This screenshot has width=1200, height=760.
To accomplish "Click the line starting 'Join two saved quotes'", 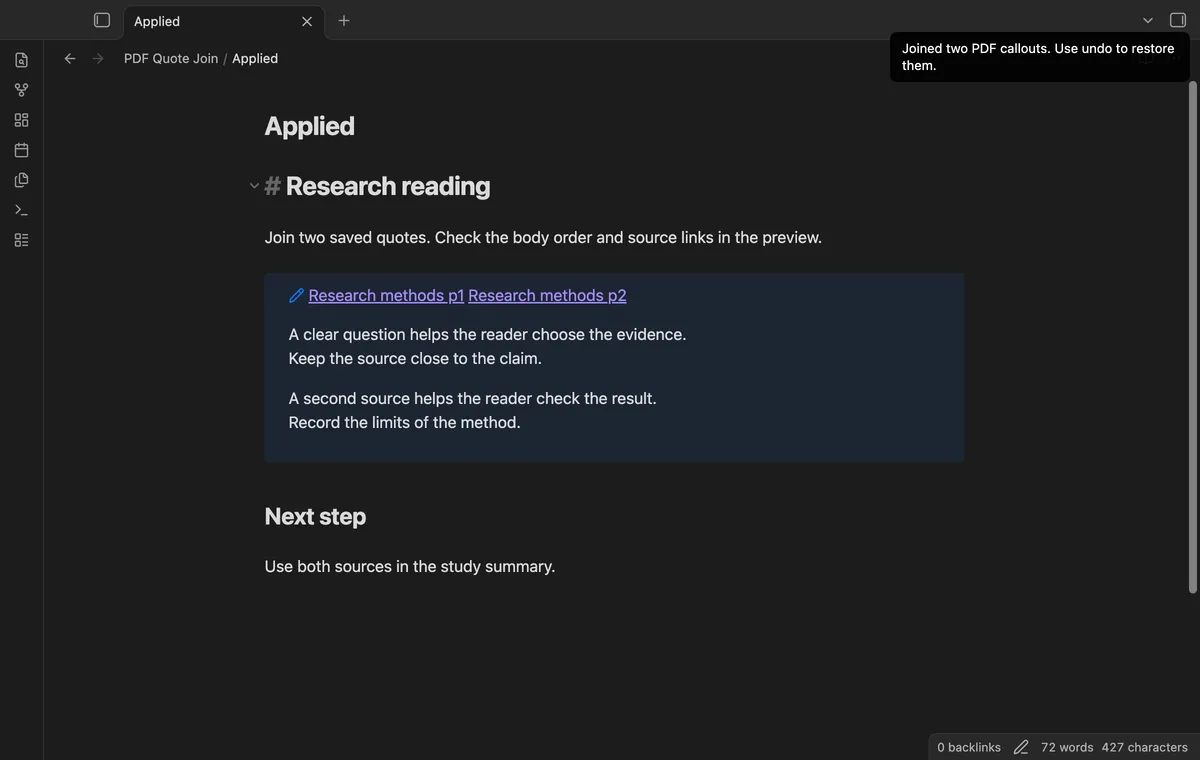I will click(x=543, y=238).
